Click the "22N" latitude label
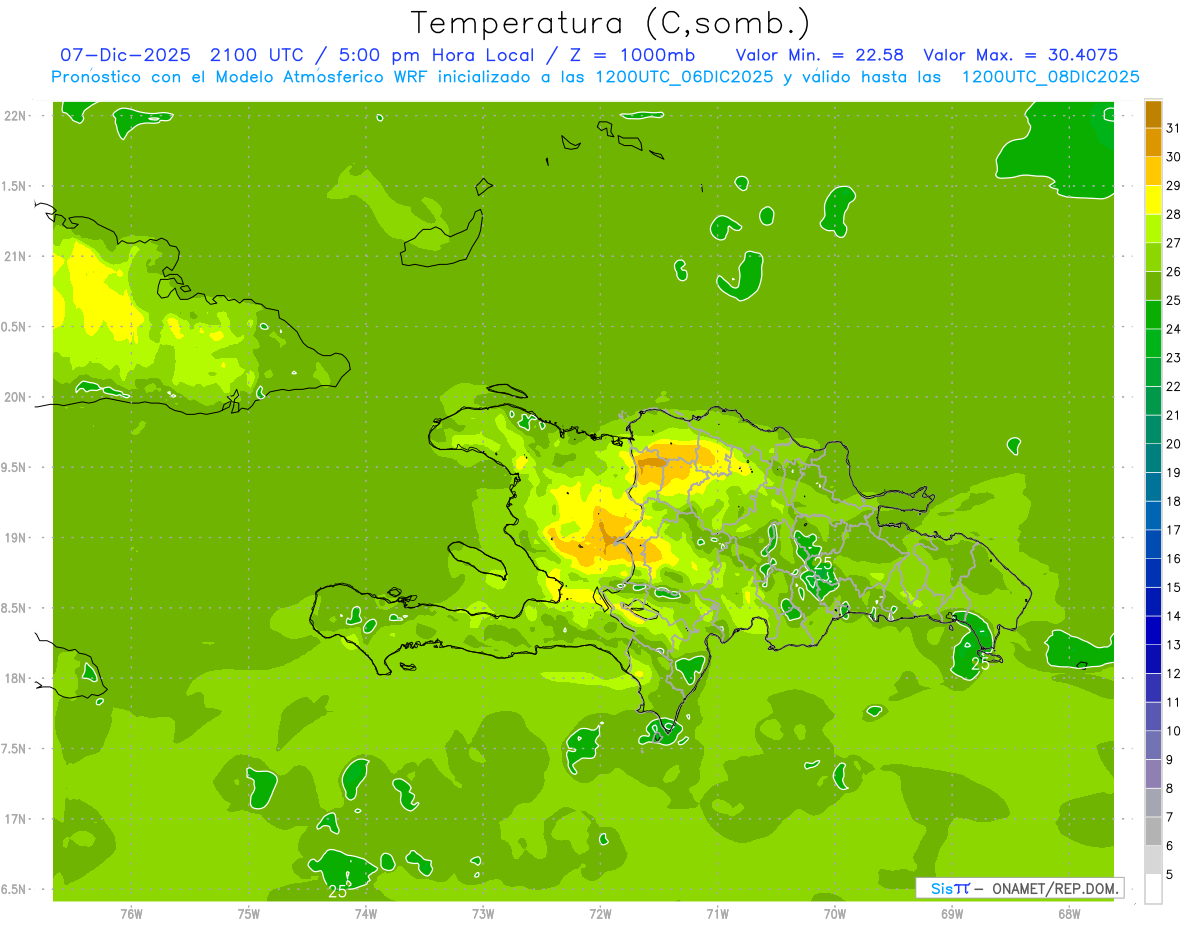1200x927 pixels. point(15,116)
